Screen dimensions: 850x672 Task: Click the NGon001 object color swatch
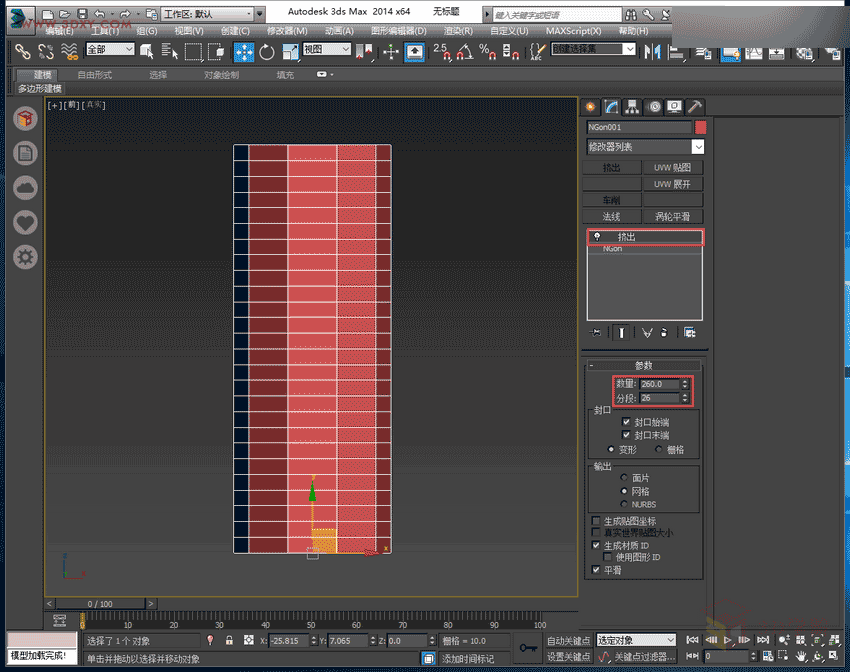(700, 127)
